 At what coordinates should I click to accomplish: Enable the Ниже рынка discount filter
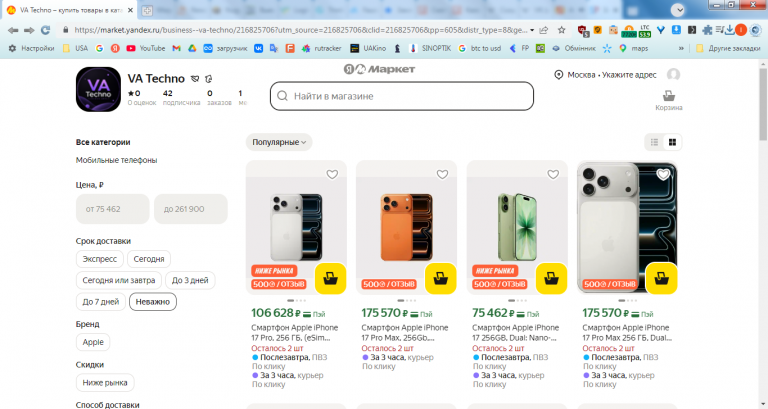(105, 383)
